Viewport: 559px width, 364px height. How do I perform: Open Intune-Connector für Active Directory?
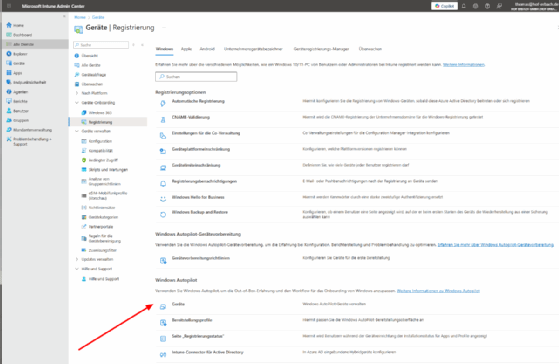click(x=207, y=352)
